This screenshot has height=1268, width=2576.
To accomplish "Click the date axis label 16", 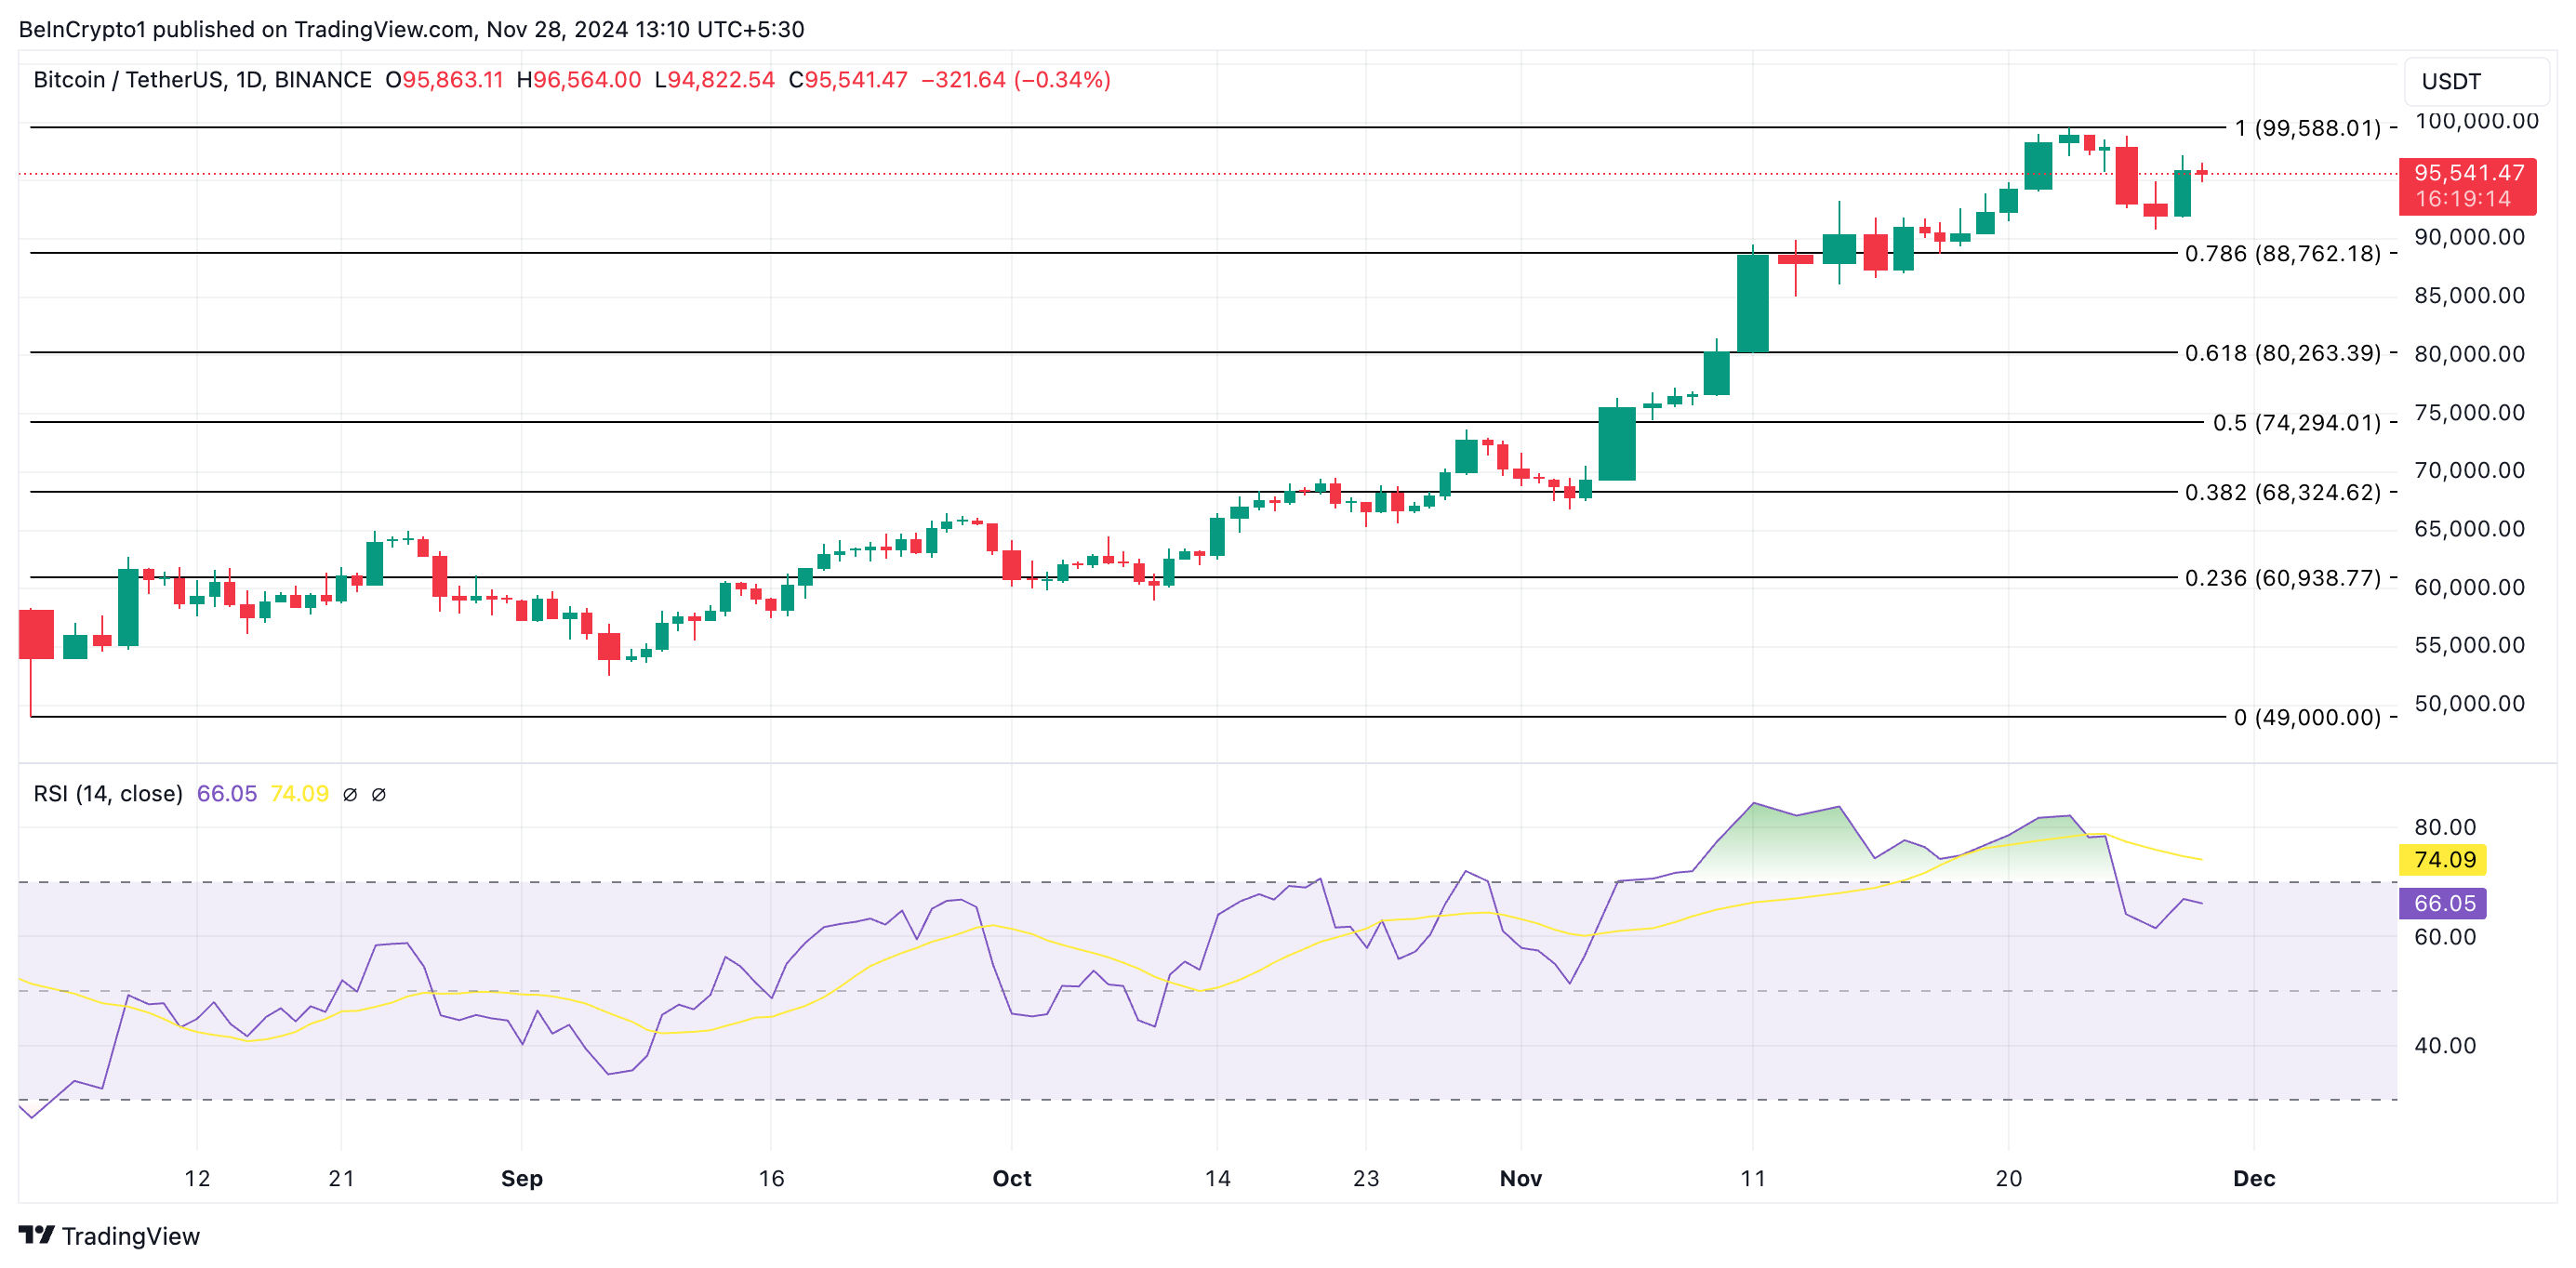I will (x=771, y=1178).
